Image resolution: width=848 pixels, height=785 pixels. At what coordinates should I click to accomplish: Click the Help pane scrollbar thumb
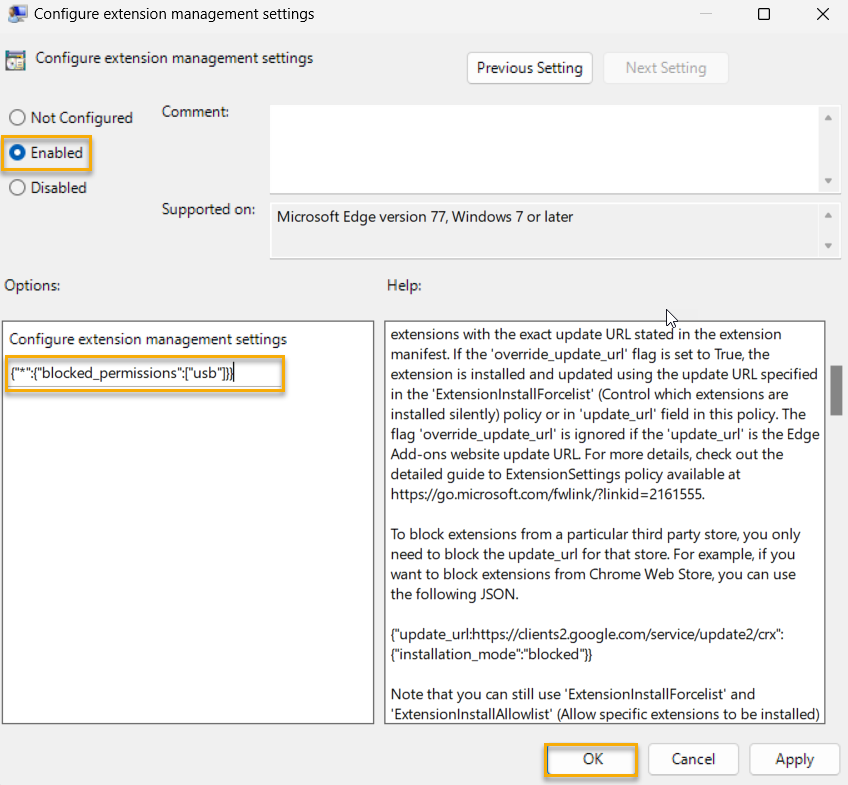pos(836,391)
